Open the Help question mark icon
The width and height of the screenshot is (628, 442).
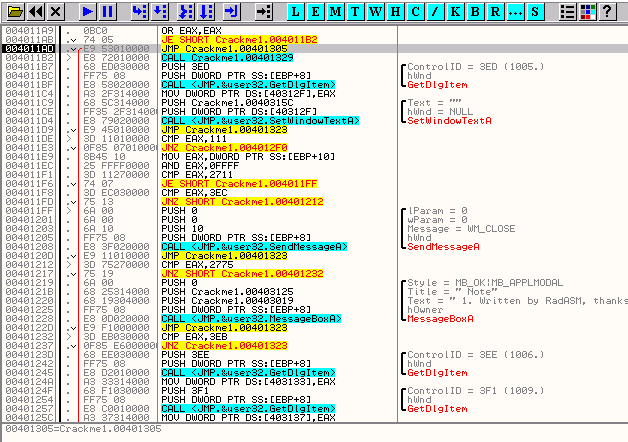(606, 11)
